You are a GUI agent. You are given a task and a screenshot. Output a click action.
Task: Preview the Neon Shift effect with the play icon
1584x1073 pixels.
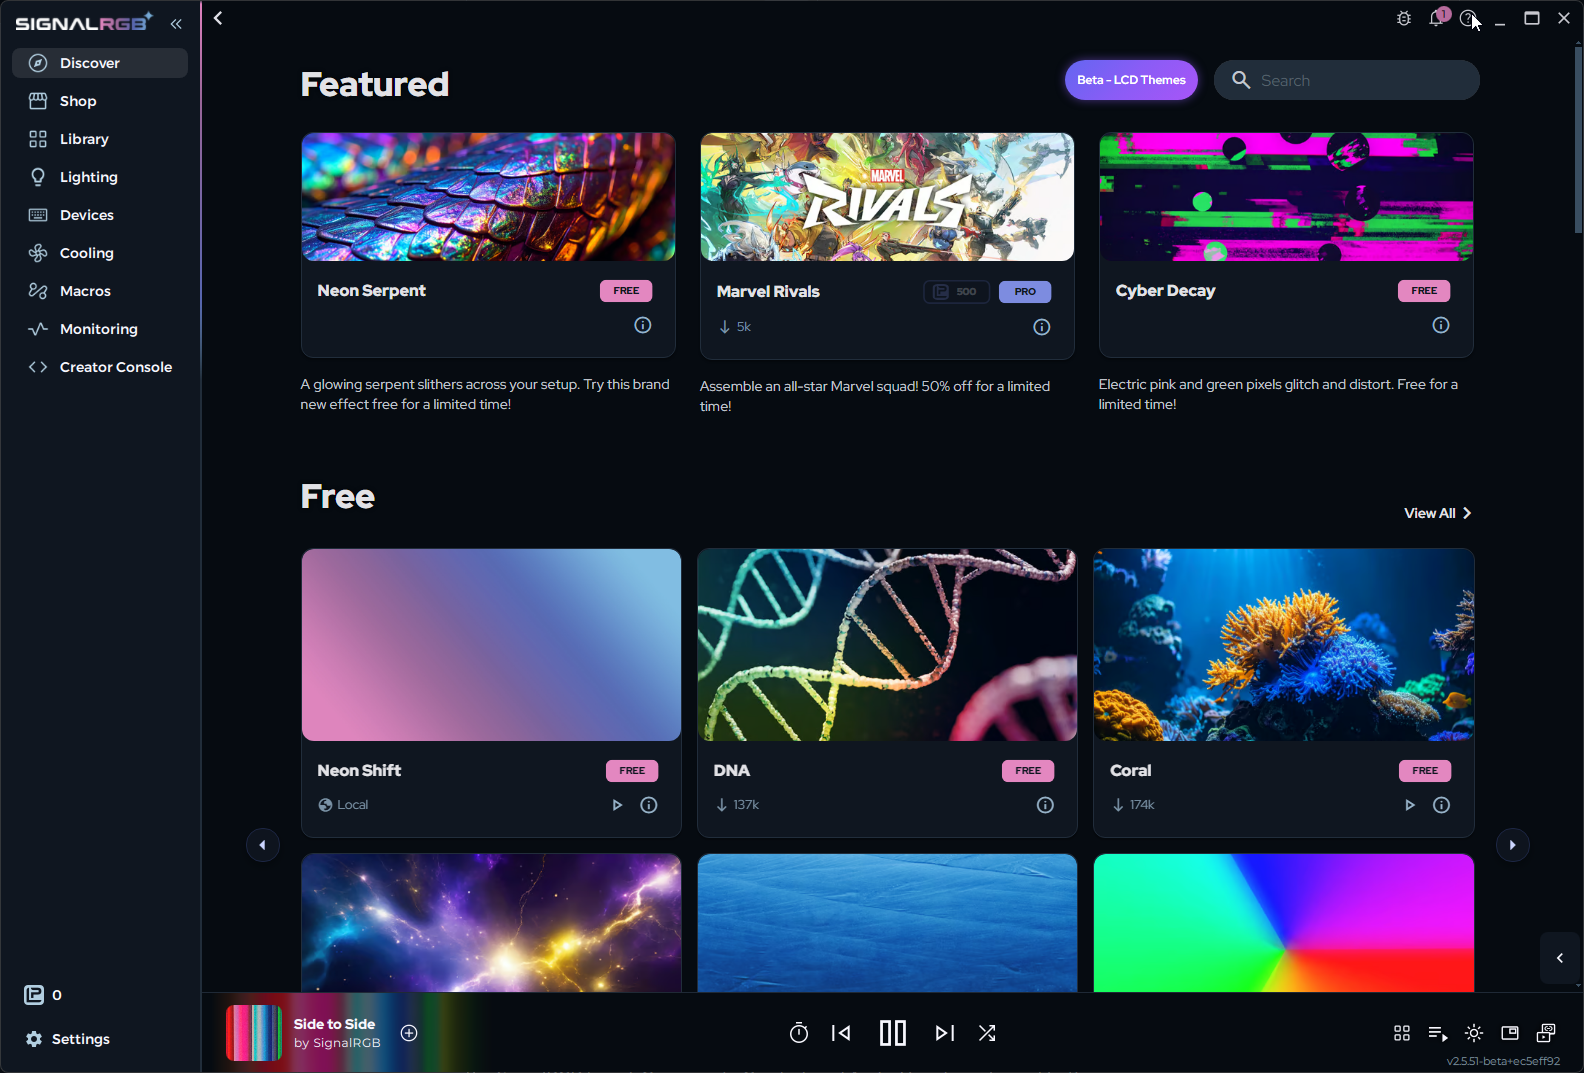(617, 805)
